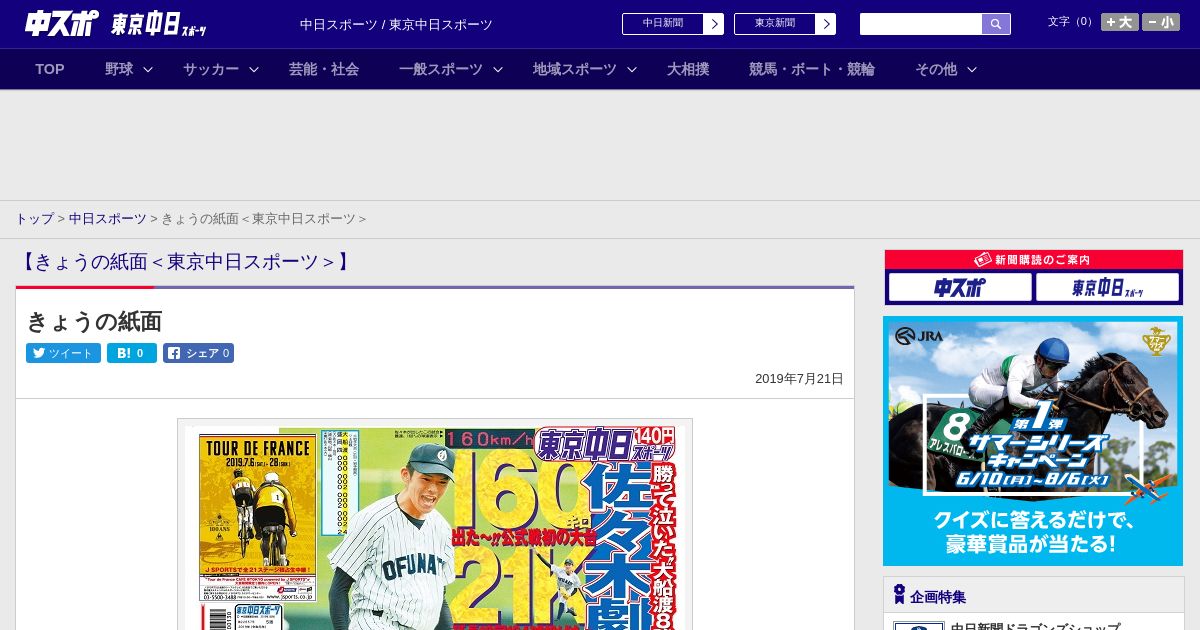Open 野球 navigation menu item
This screenshot has height=630, width=1200.
tap(119, 69)
